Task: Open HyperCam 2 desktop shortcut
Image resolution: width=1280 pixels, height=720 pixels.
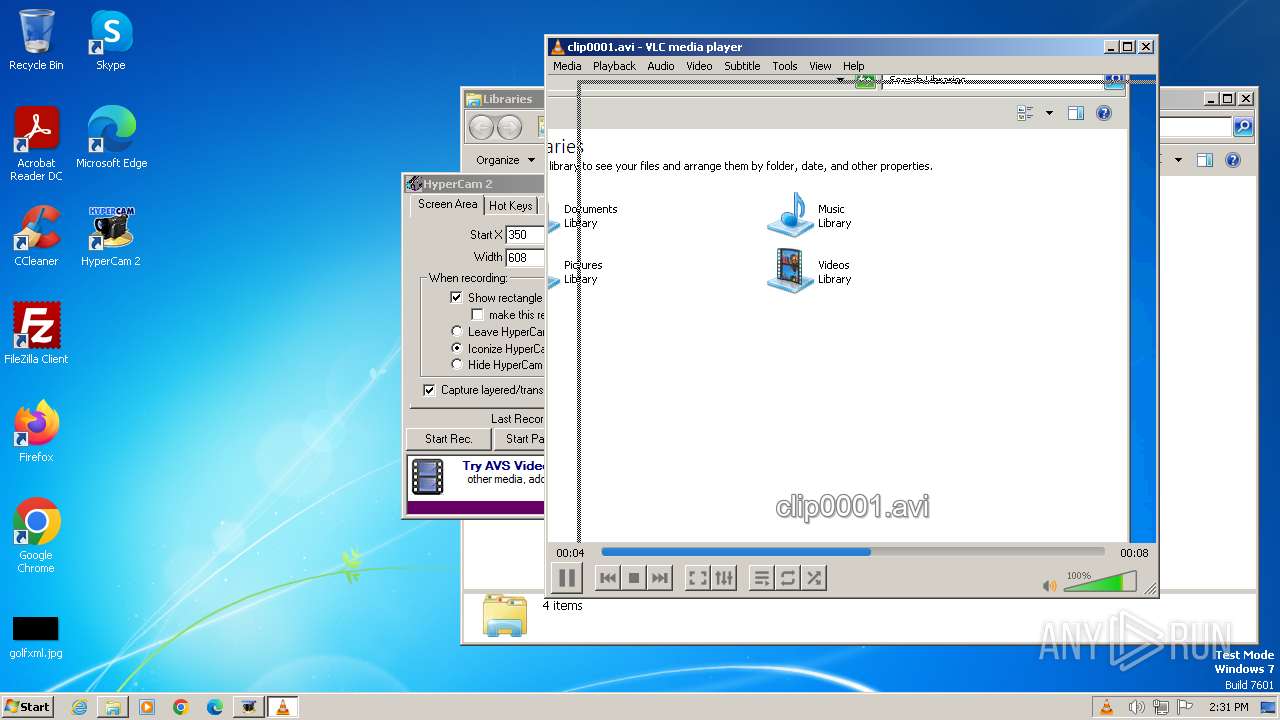Action: pyautogui.click(x=111, y=236)
